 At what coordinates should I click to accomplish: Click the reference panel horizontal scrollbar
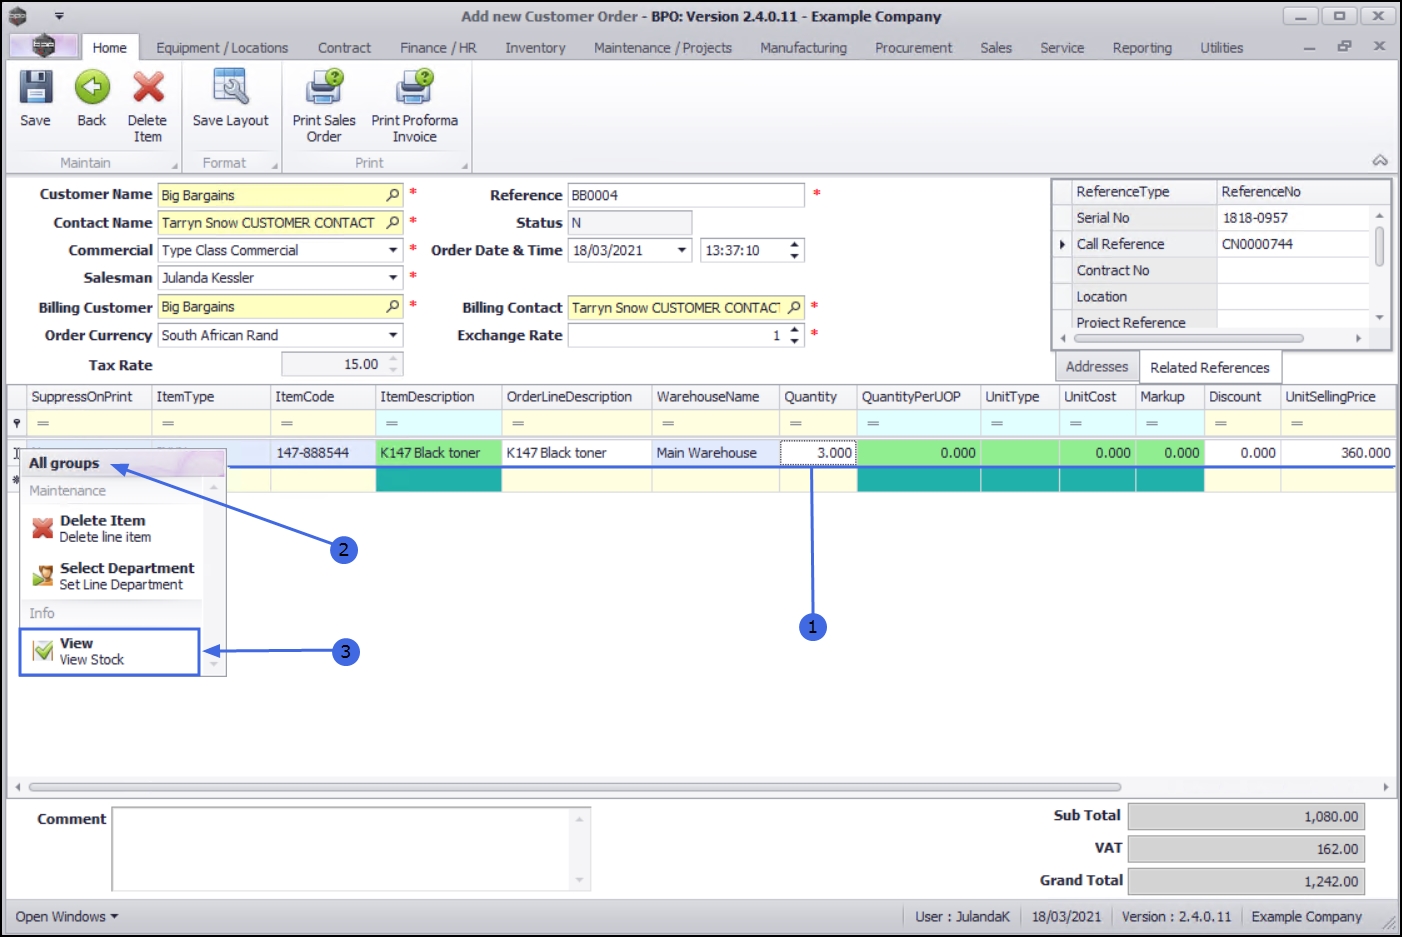tap(1188, 338)
